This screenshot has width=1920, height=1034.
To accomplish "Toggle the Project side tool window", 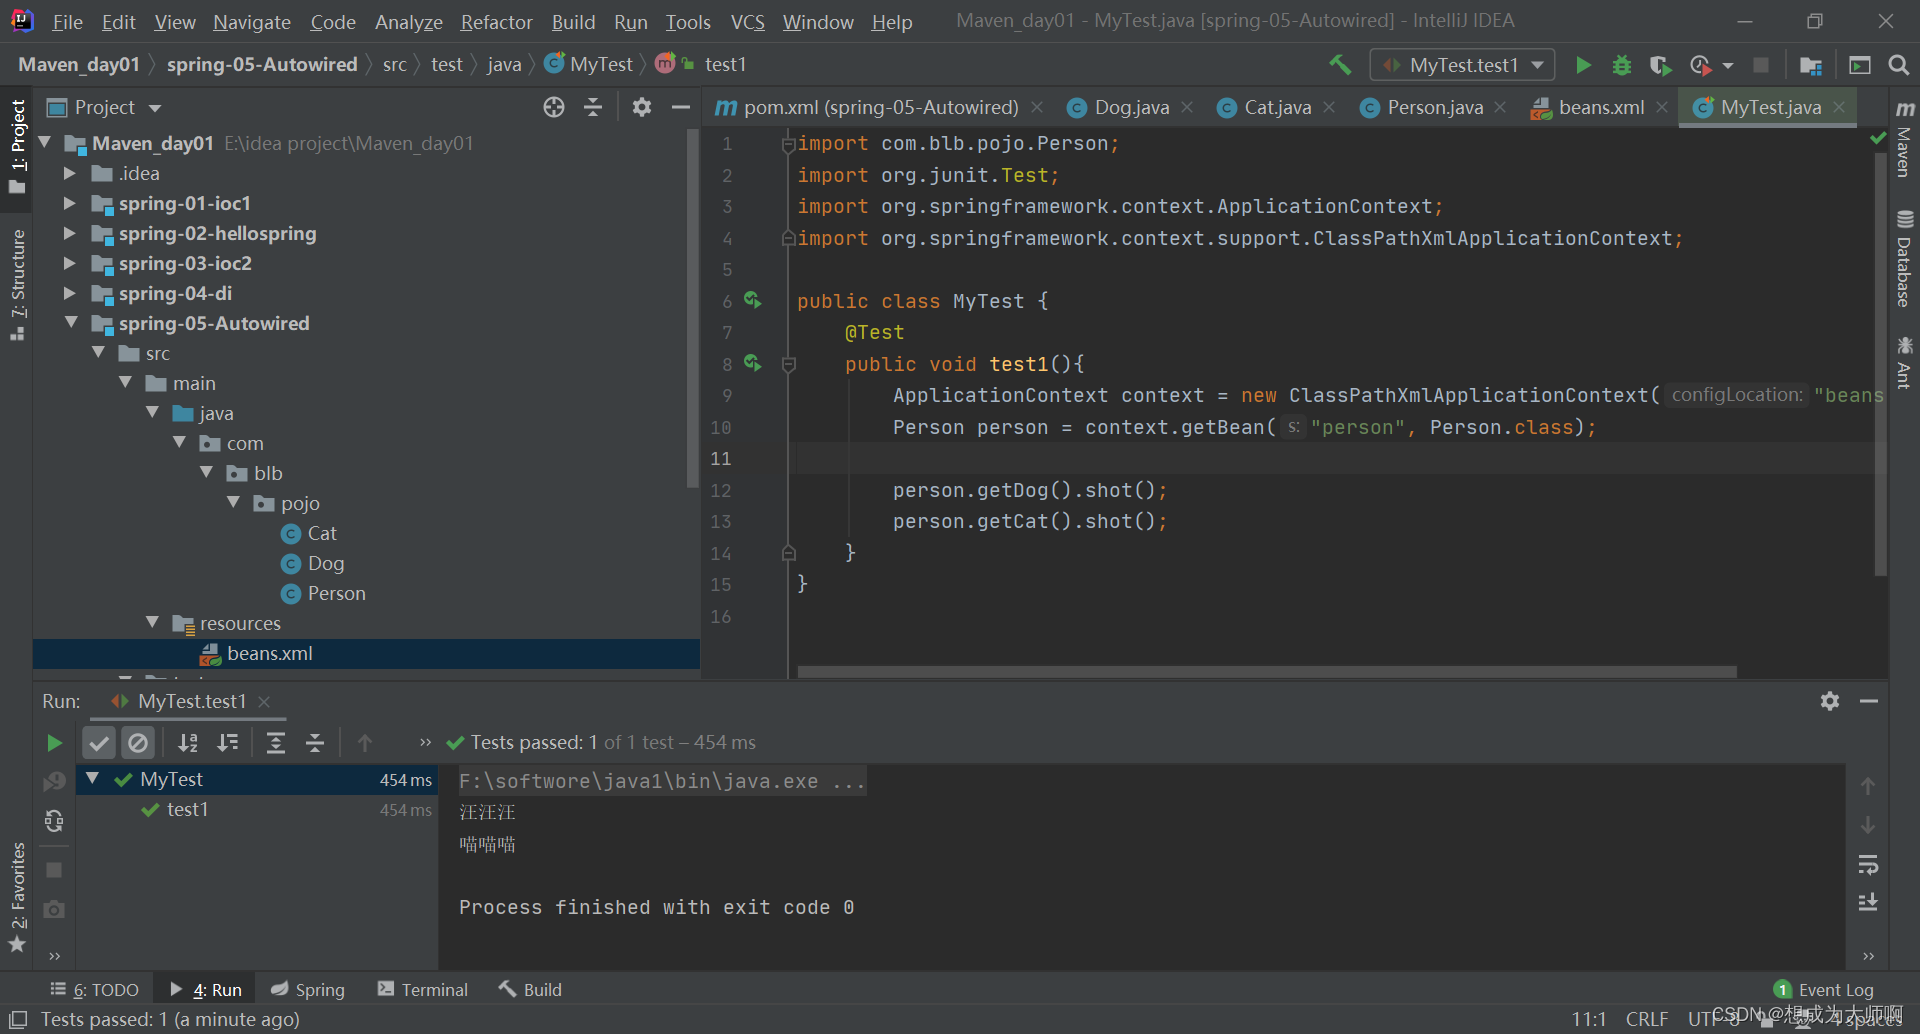I will click(17, 146).
